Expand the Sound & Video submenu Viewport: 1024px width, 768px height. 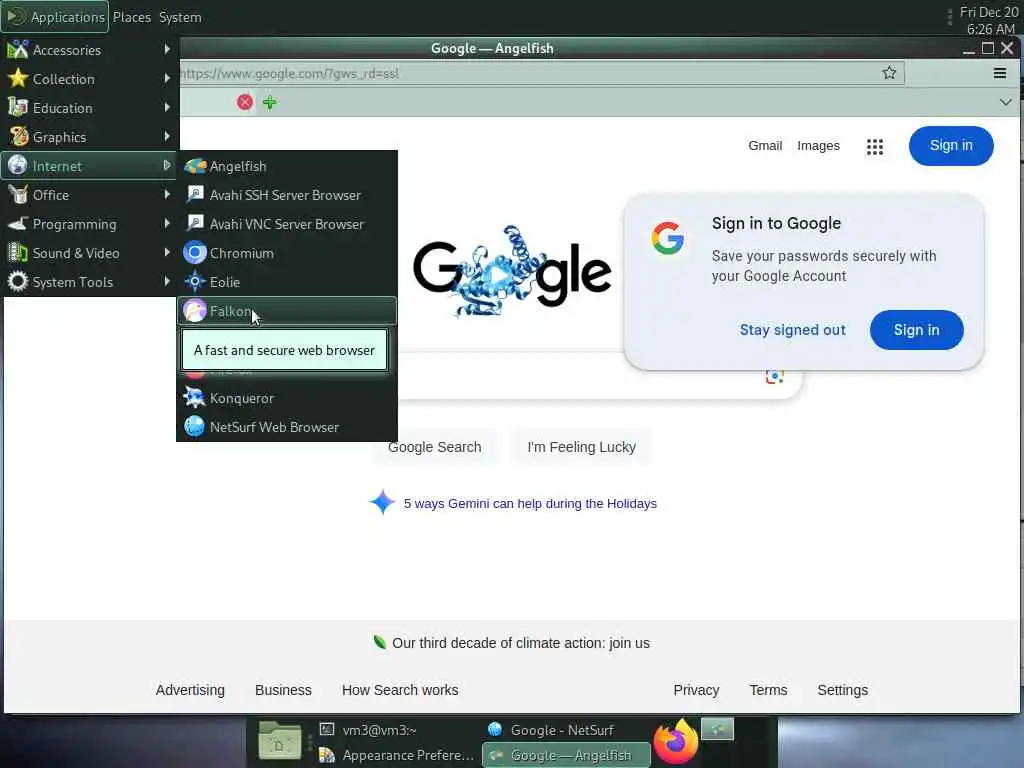point(89,253)
